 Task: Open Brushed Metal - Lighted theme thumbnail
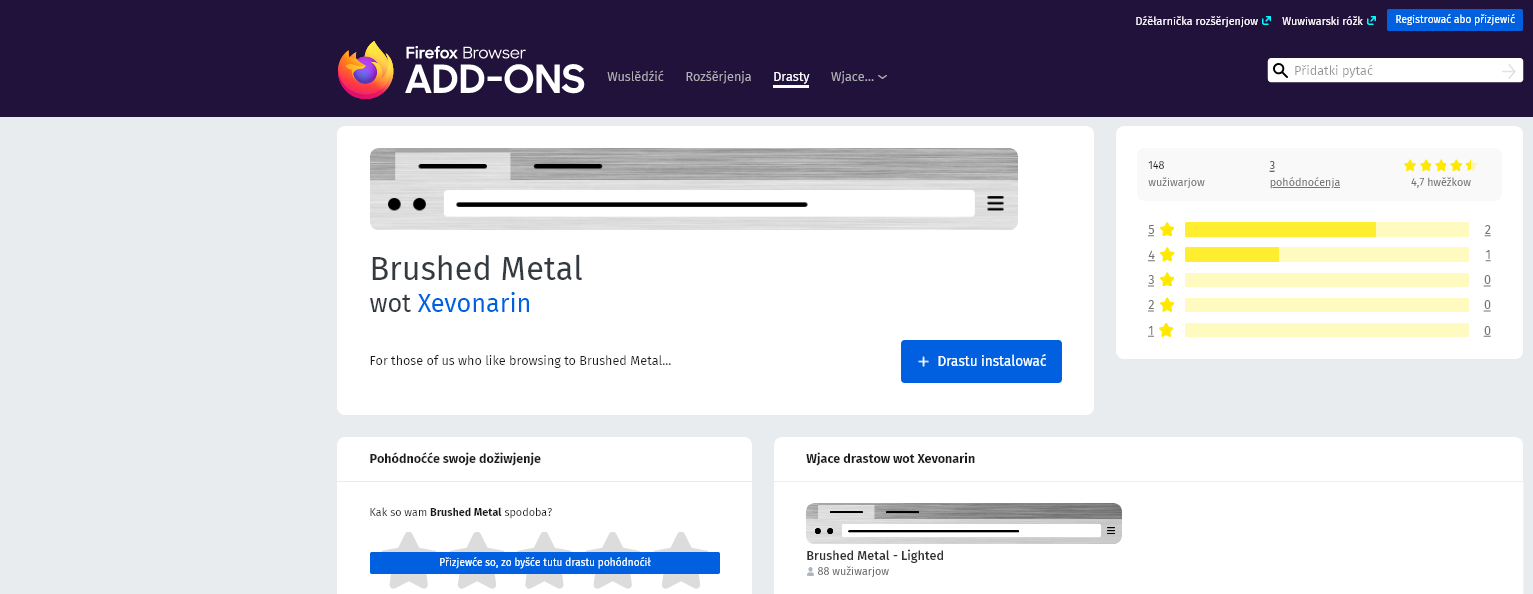[x=964, y=523]
